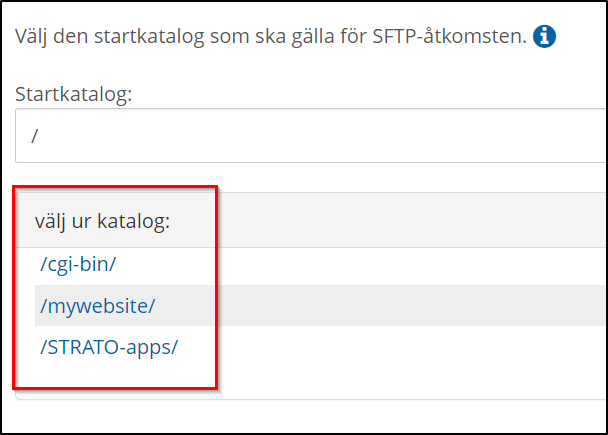Click the first entry in the catalog list
Image resolution: width=608 pixels, height=435 pixels.
(79, 265)
